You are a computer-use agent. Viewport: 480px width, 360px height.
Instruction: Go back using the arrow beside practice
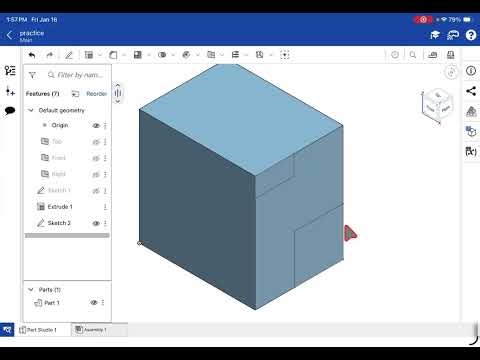[x=10, y=35]
